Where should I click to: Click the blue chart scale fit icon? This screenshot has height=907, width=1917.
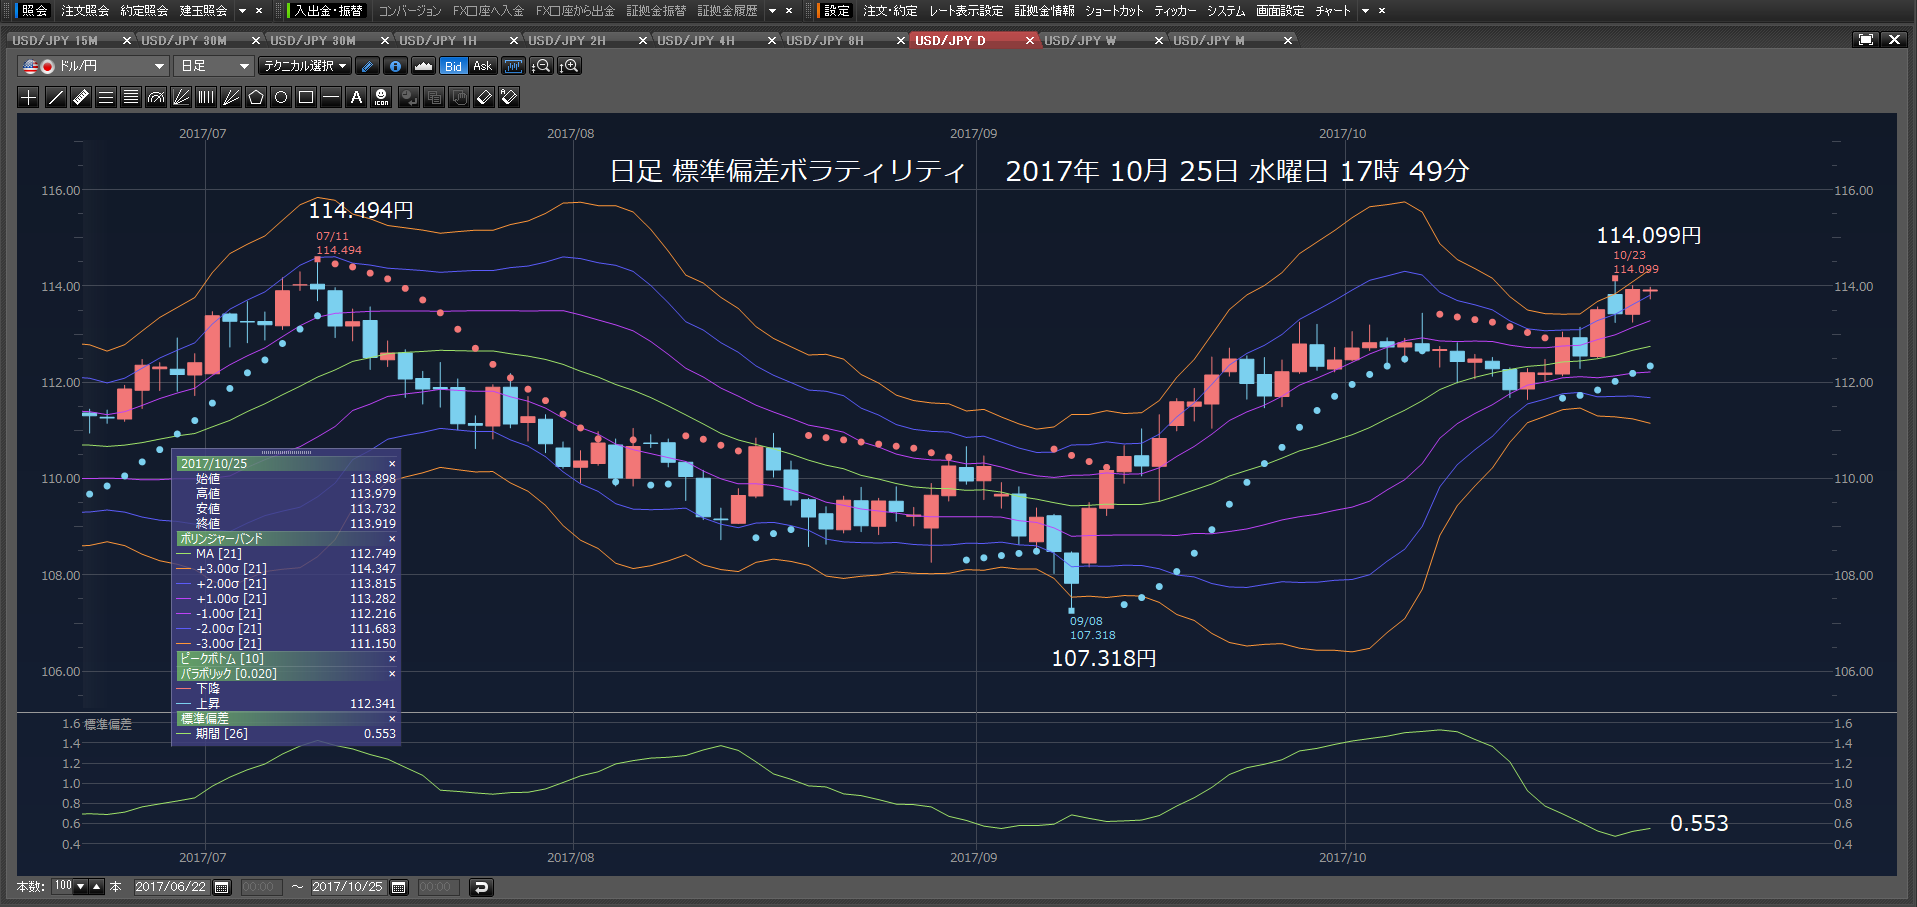click(x=514, y=66)
